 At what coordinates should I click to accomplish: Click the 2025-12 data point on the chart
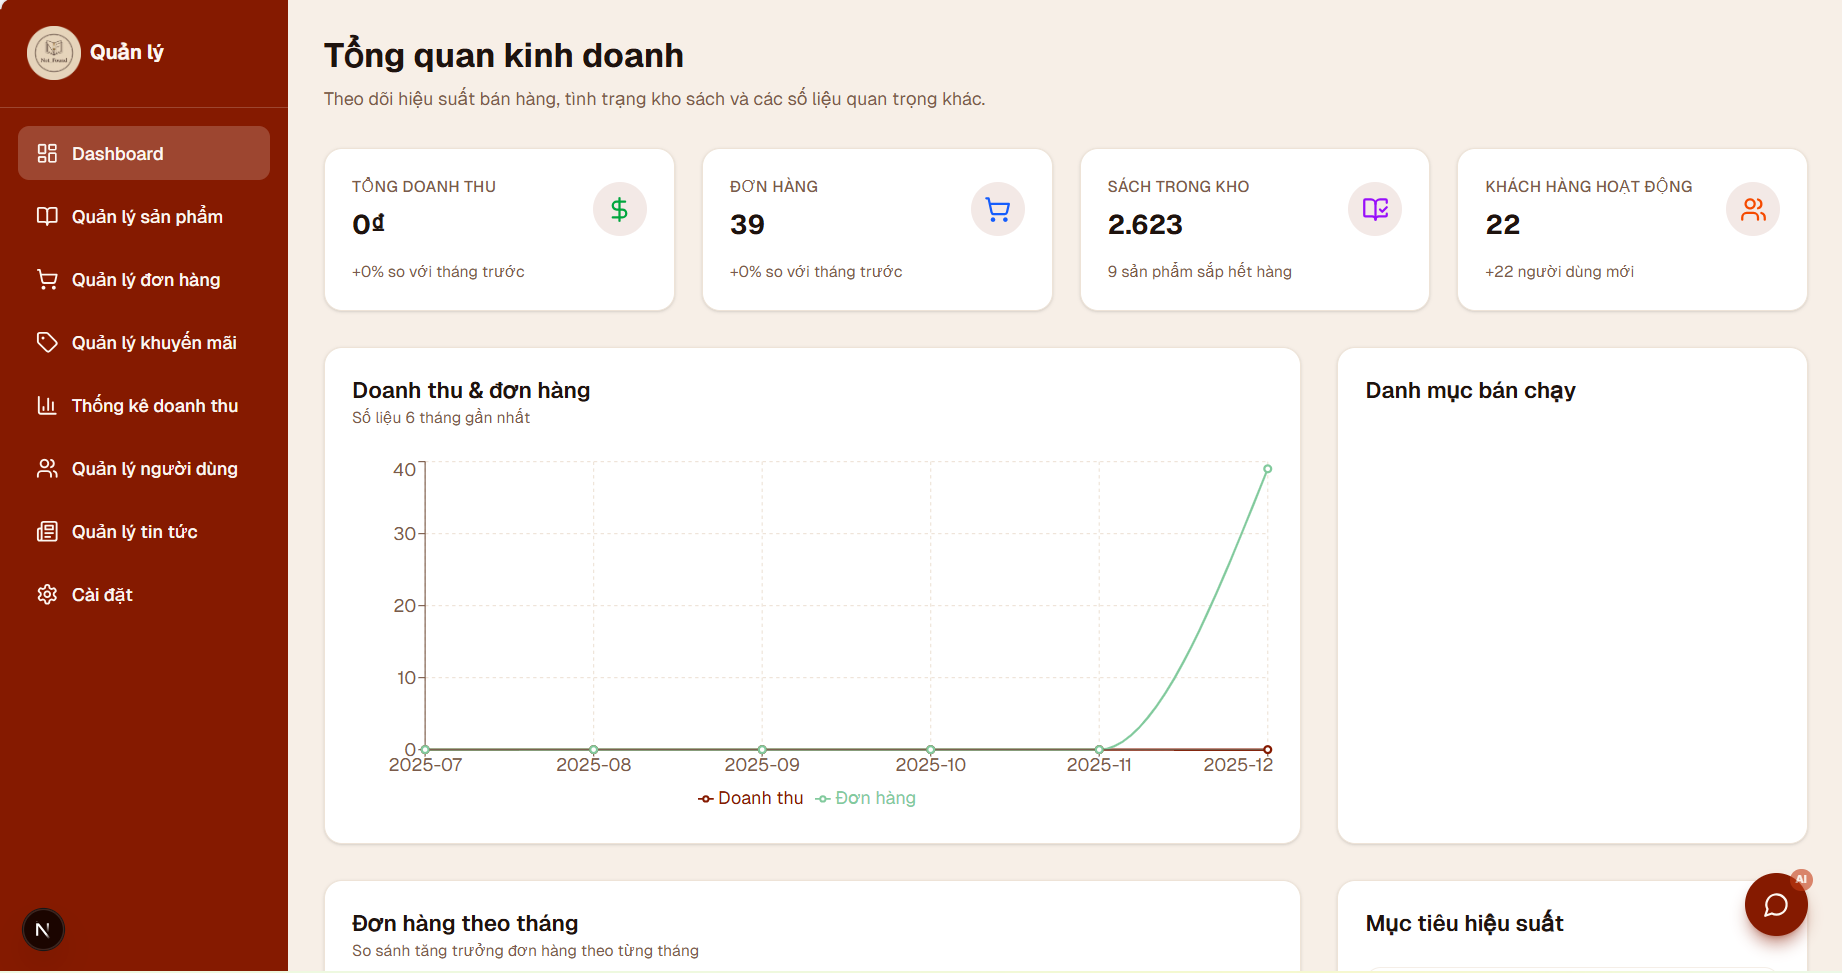(x=1268, y=468)
